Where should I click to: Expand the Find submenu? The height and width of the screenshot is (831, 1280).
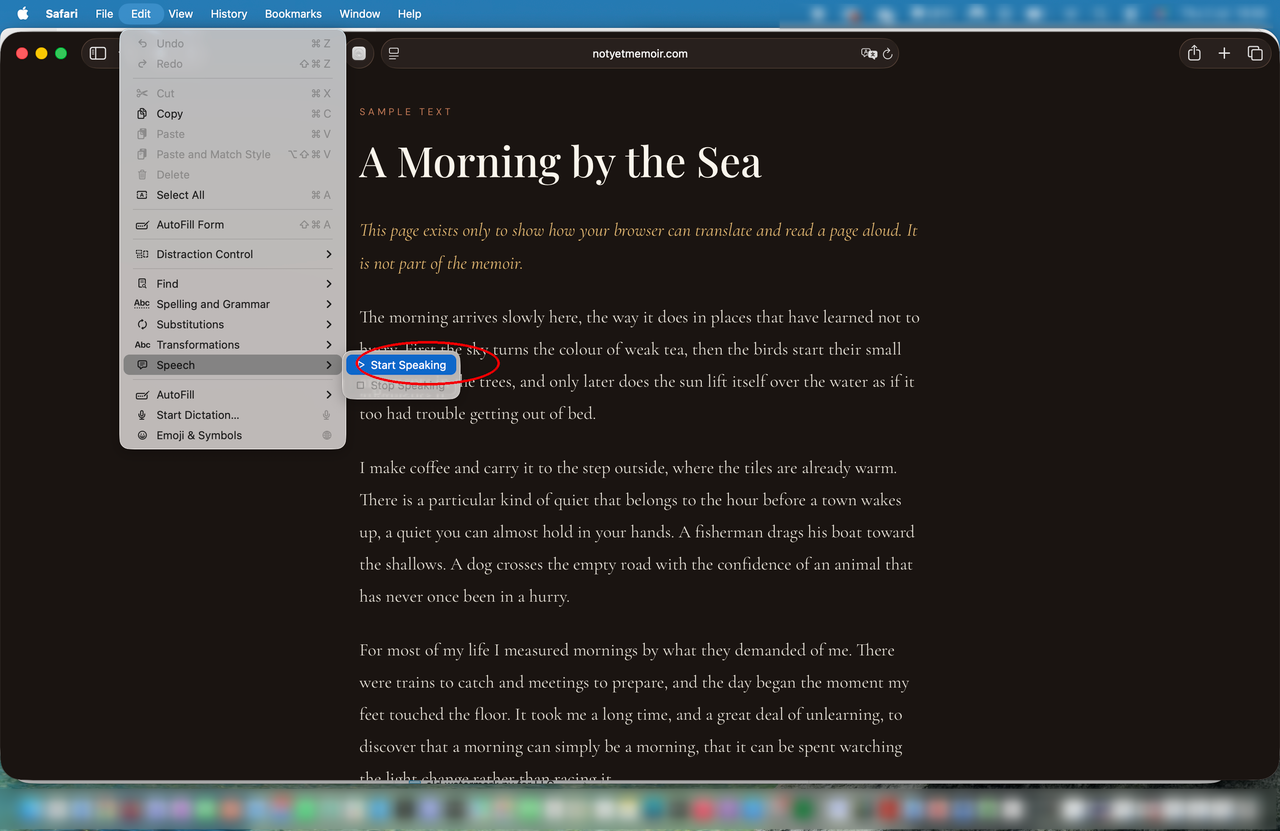(233, 284)
